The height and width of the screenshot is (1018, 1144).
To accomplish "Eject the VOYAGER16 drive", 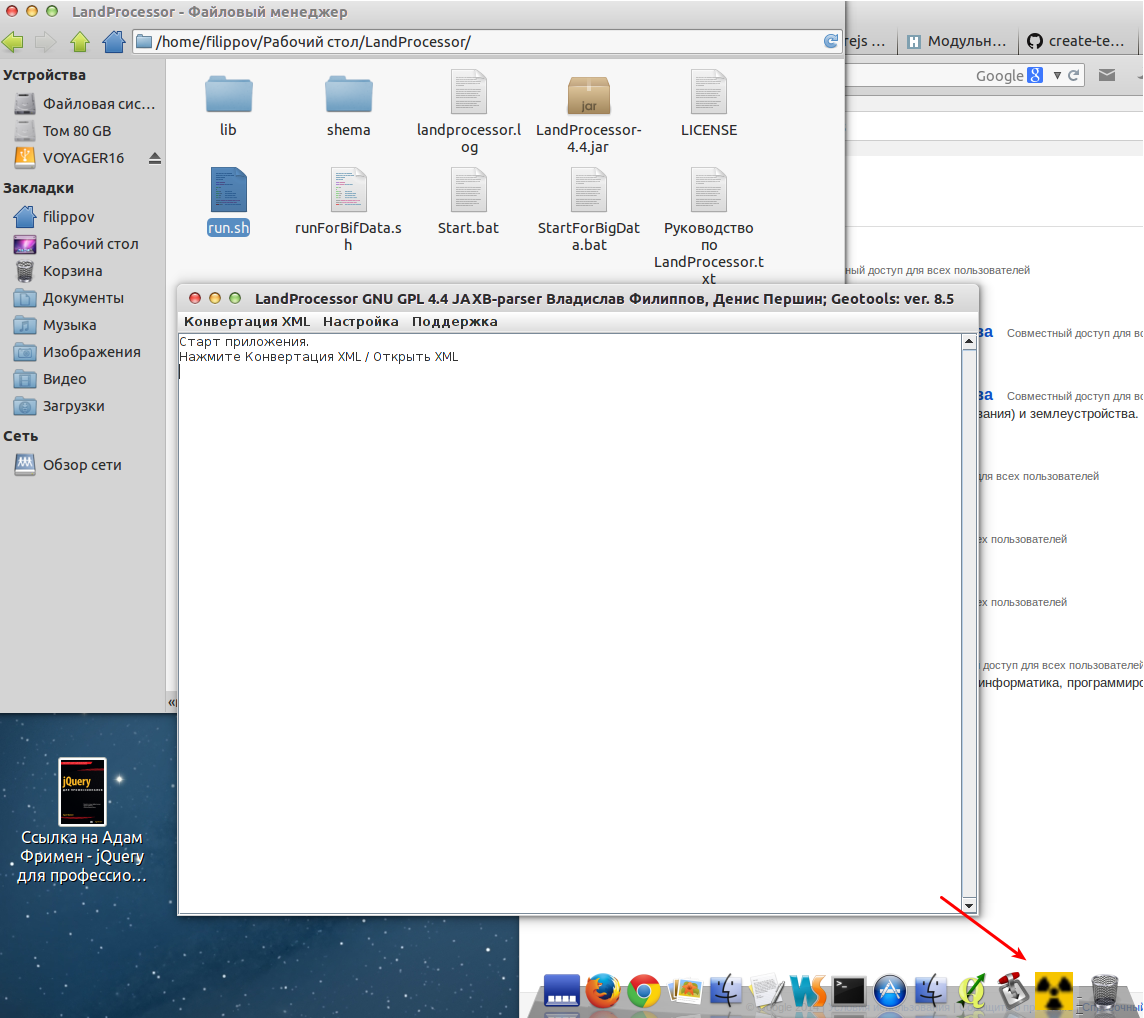I will (155, 158).
